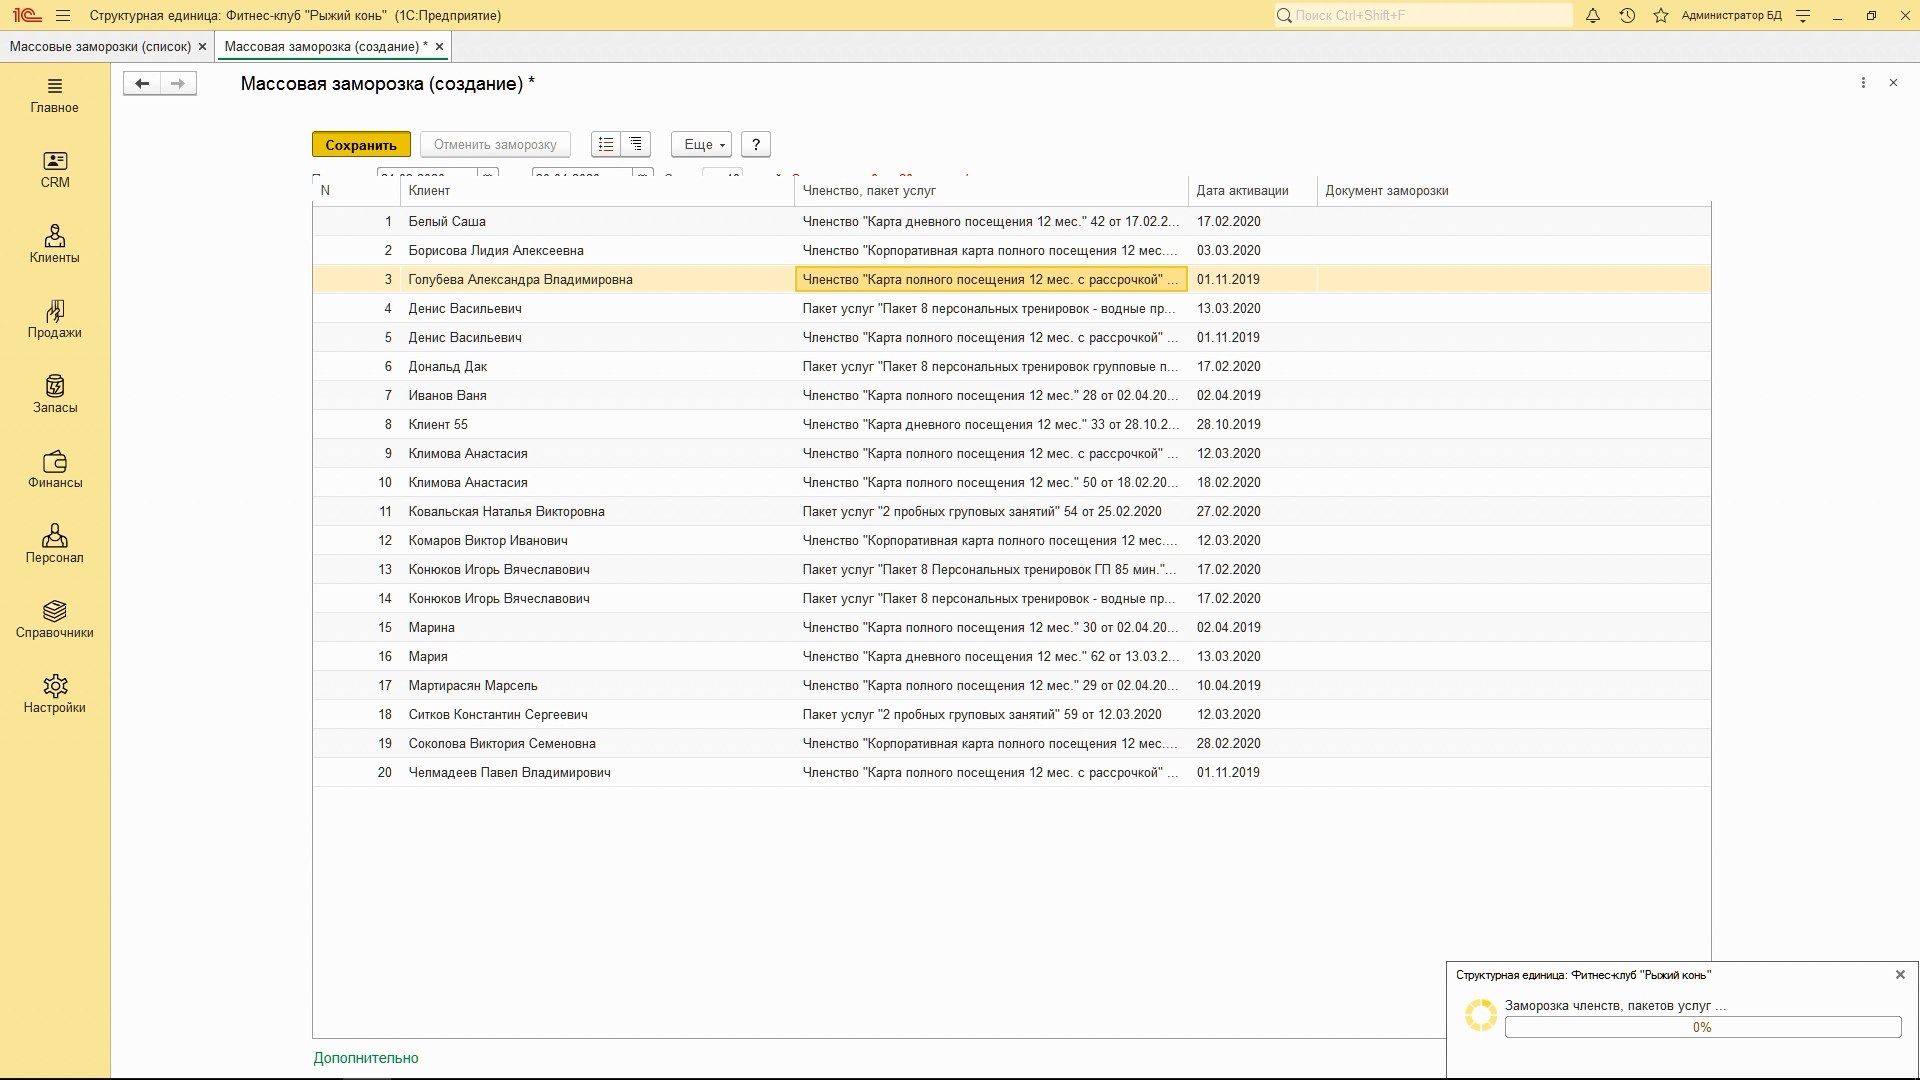Go forward with the right arrow

(x=178, y=84)
